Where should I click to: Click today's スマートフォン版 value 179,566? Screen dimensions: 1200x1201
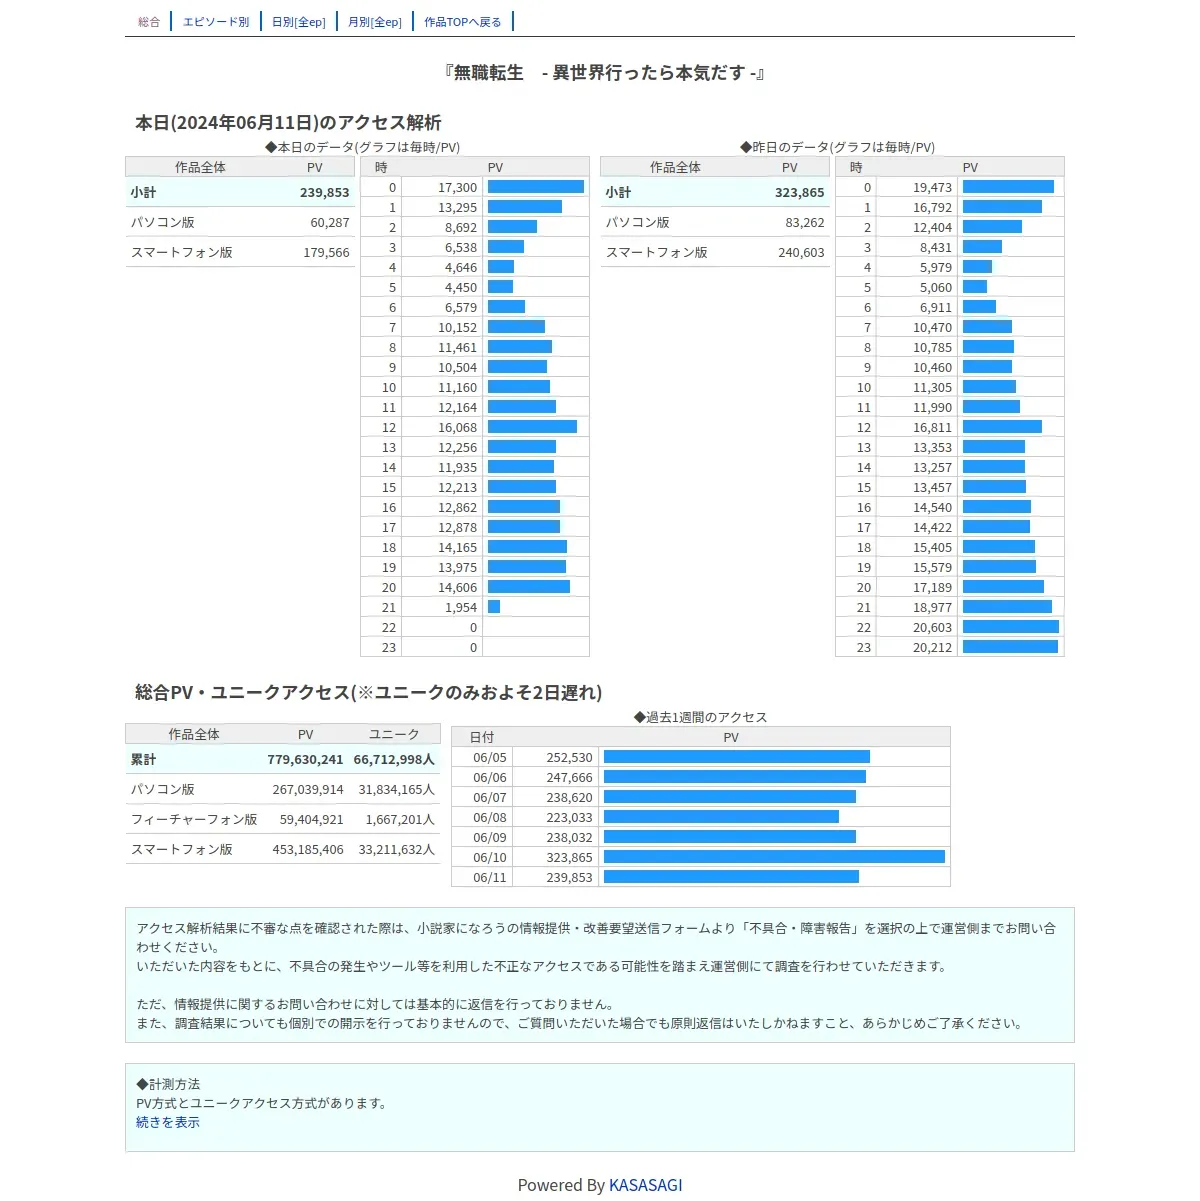coord(327,252)
